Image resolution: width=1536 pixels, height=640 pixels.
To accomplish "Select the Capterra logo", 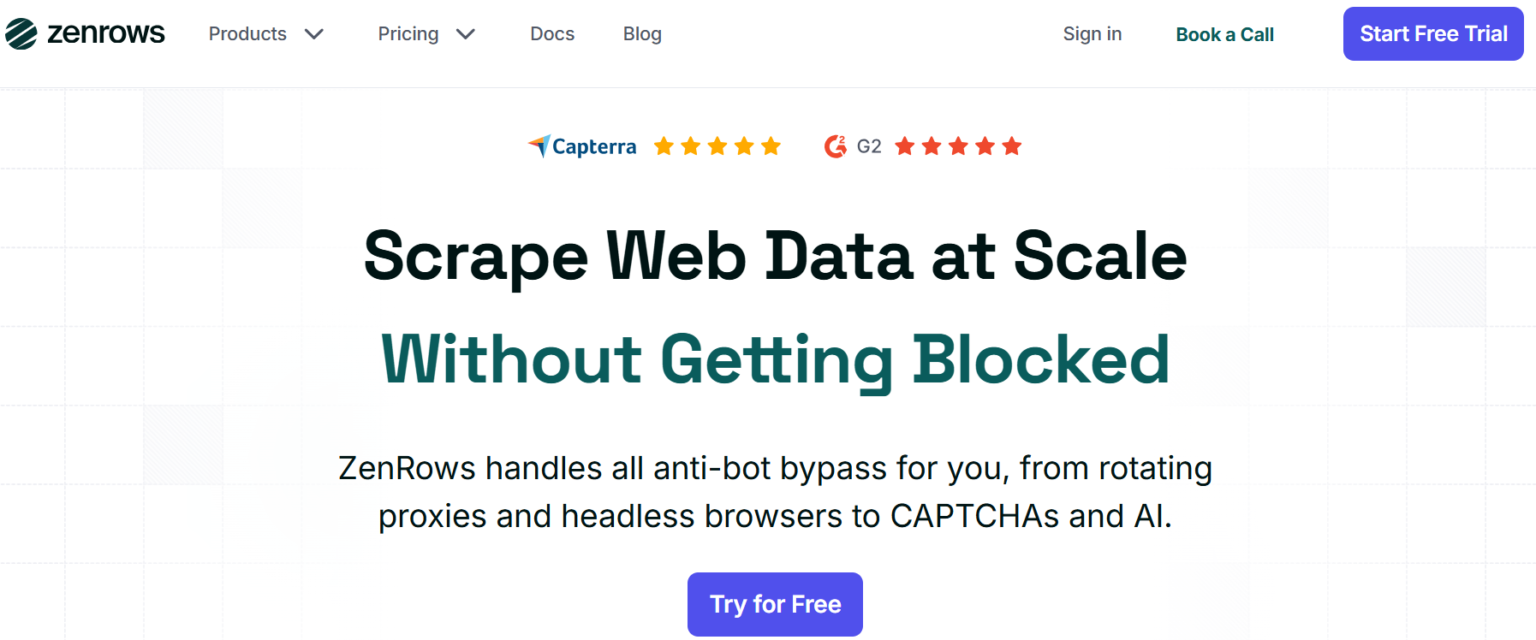I will point(582,146).
